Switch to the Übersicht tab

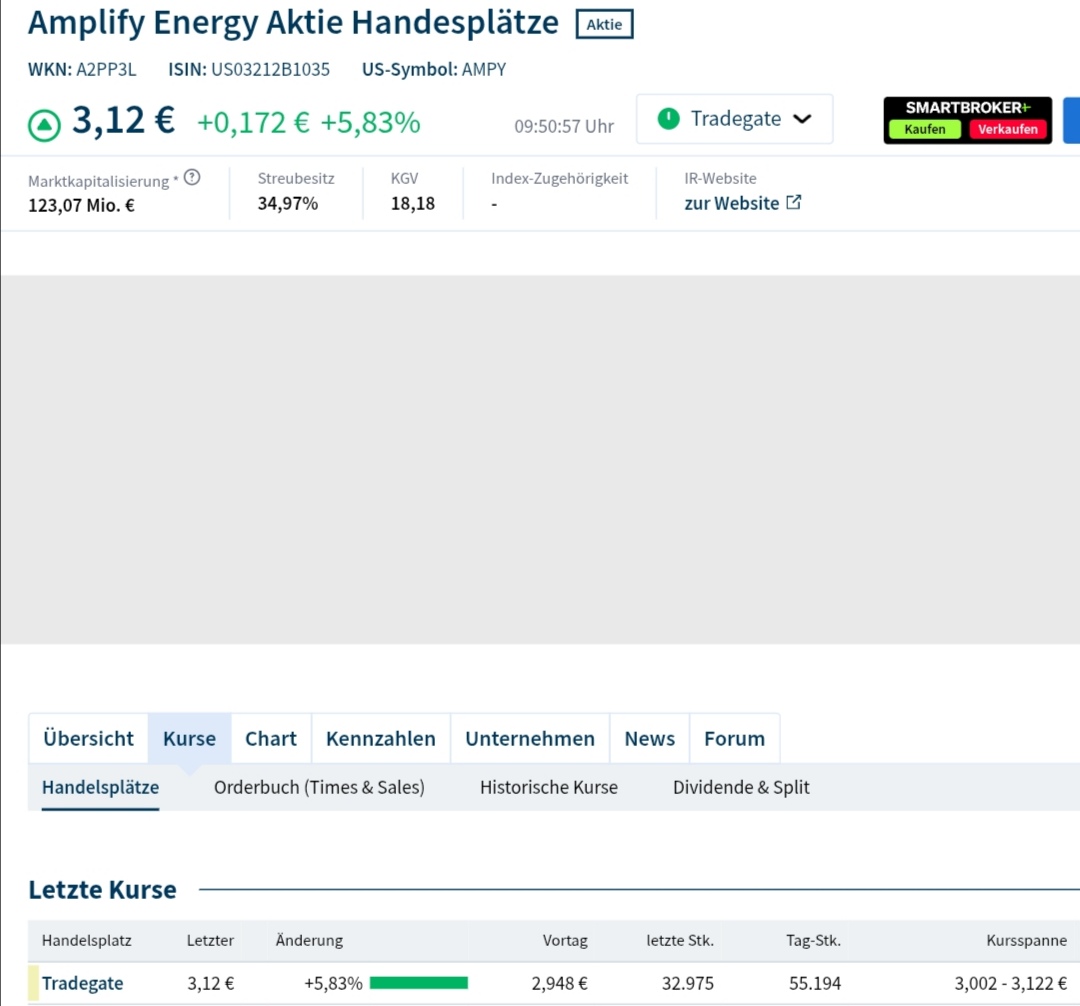coord(88,739)
